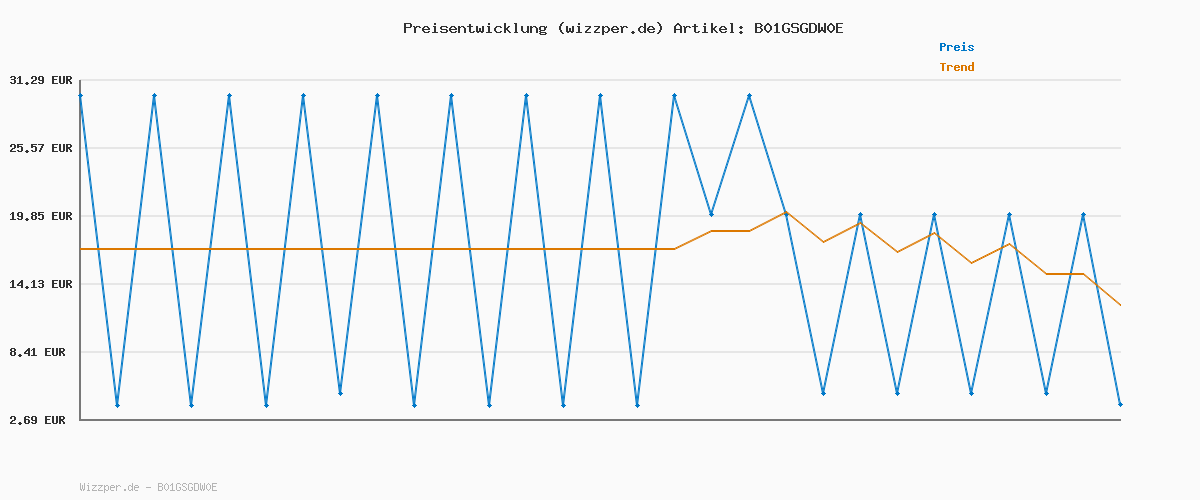Click the 8.41 EUR axis label

pyautogui.click(x=41, y=352)
